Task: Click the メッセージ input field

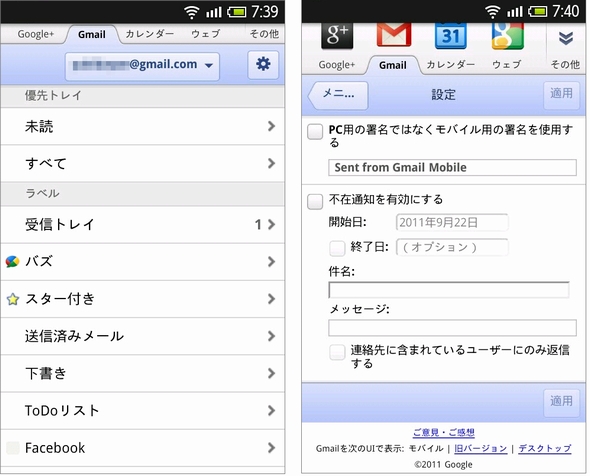Action: (x=452, y=327)
